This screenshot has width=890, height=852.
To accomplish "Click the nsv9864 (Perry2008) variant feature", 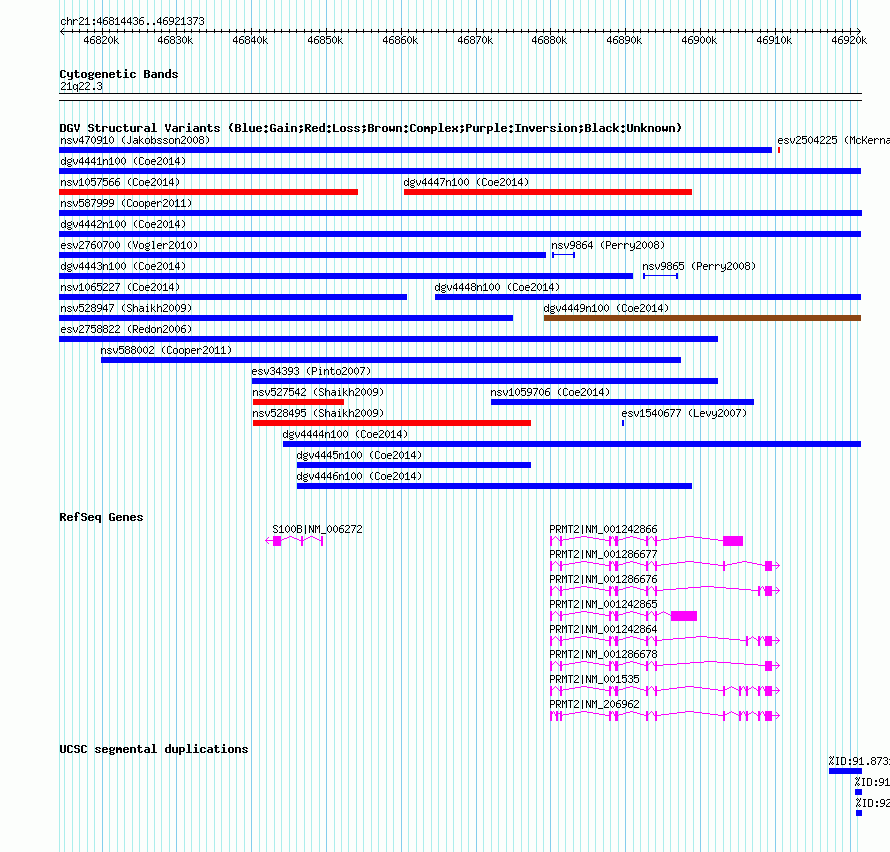I will click(x=563, y=255).
